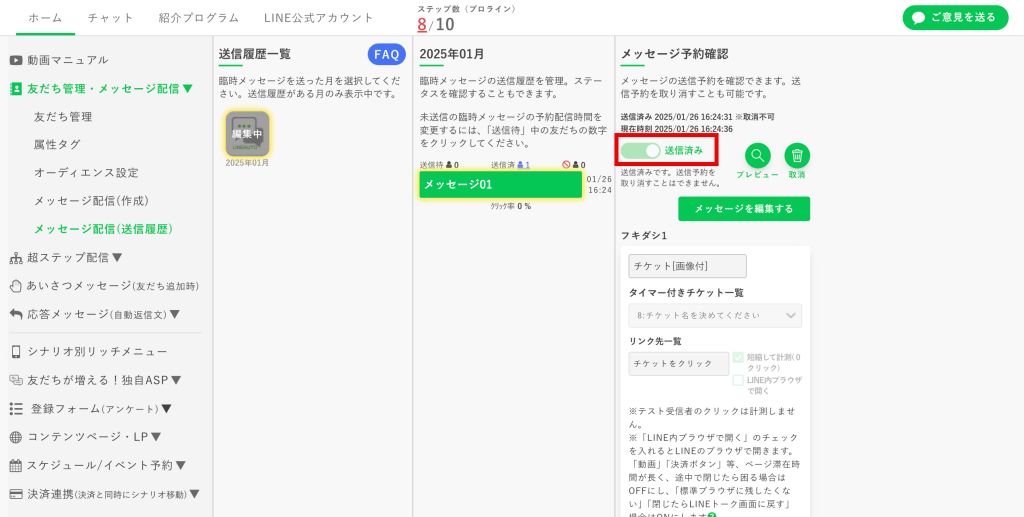This screenshot has width=1024, height=517.
Task: Toggle the 送信済み switch
Action: coord(641,151)
